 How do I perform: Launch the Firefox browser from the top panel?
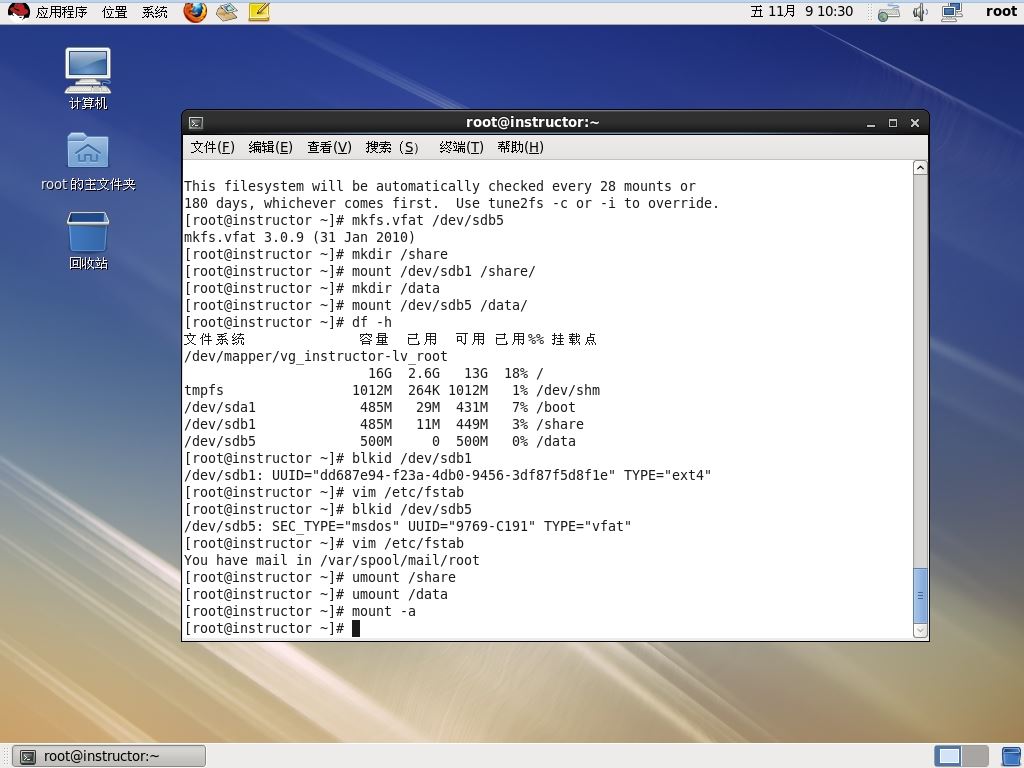[195, 11]
